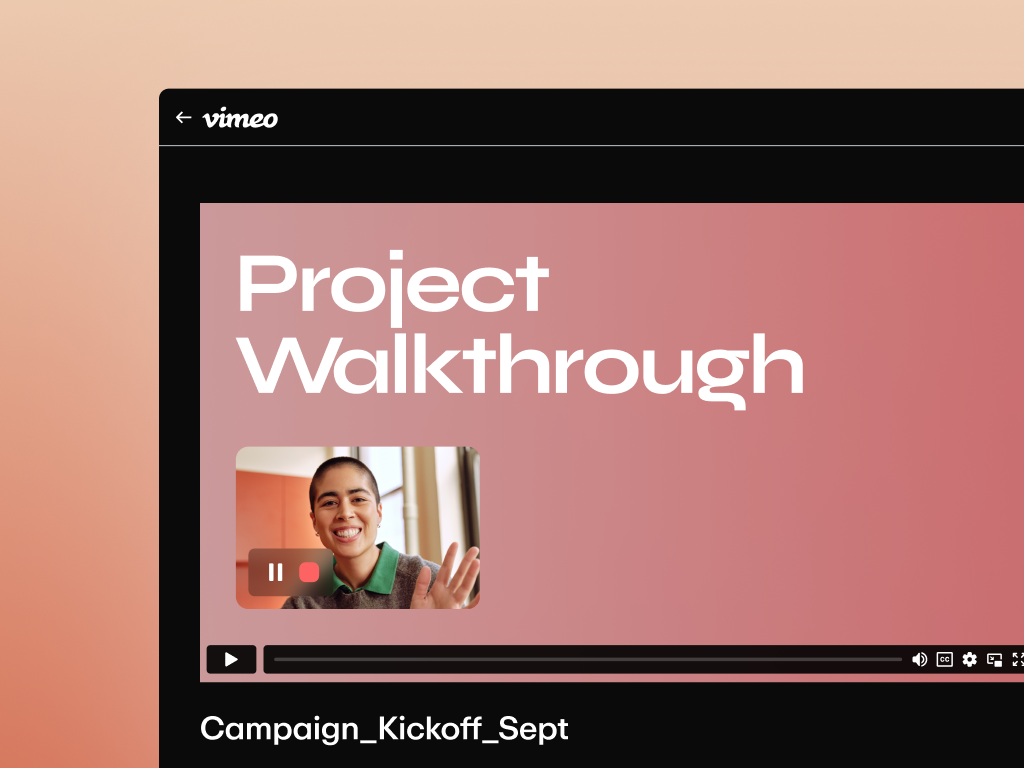Open the Vimeo logo home link

pos(240,118)
